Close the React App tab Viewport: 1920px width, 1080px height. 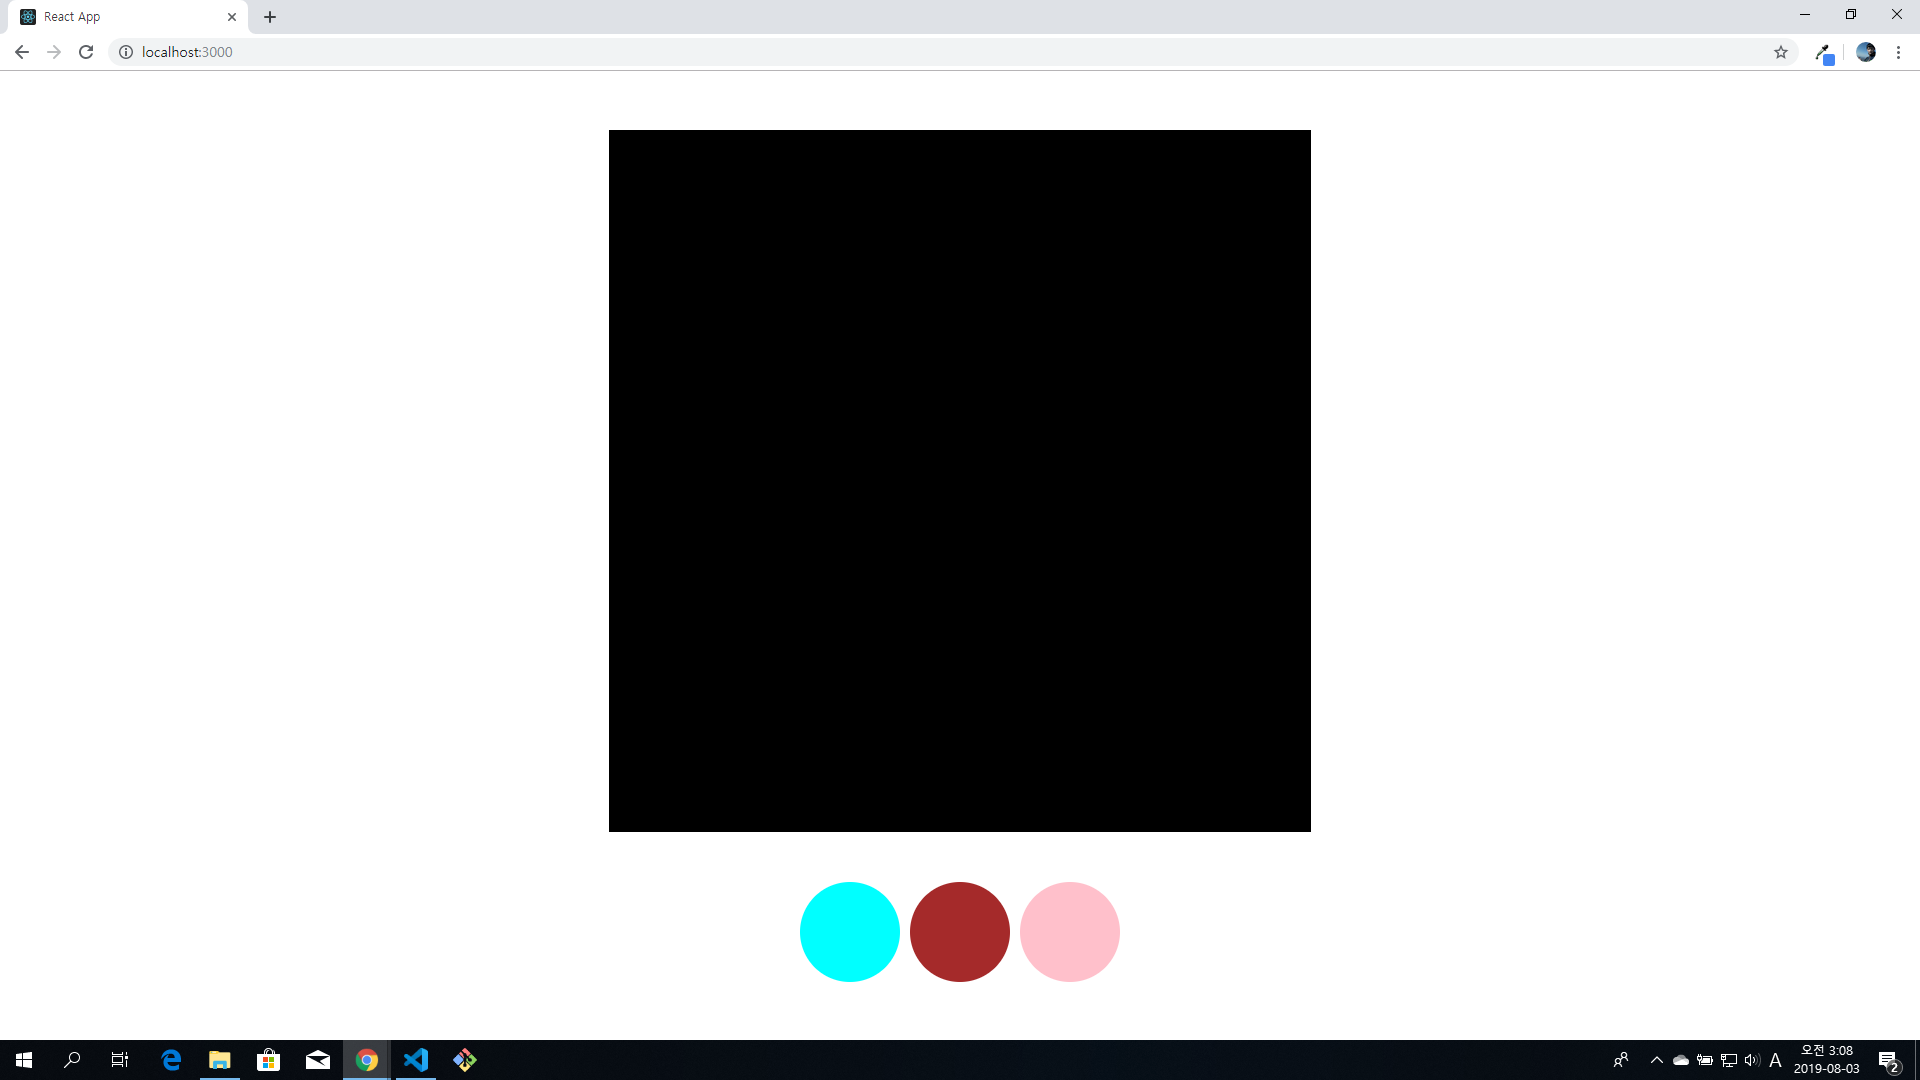[x=232, y=17]
